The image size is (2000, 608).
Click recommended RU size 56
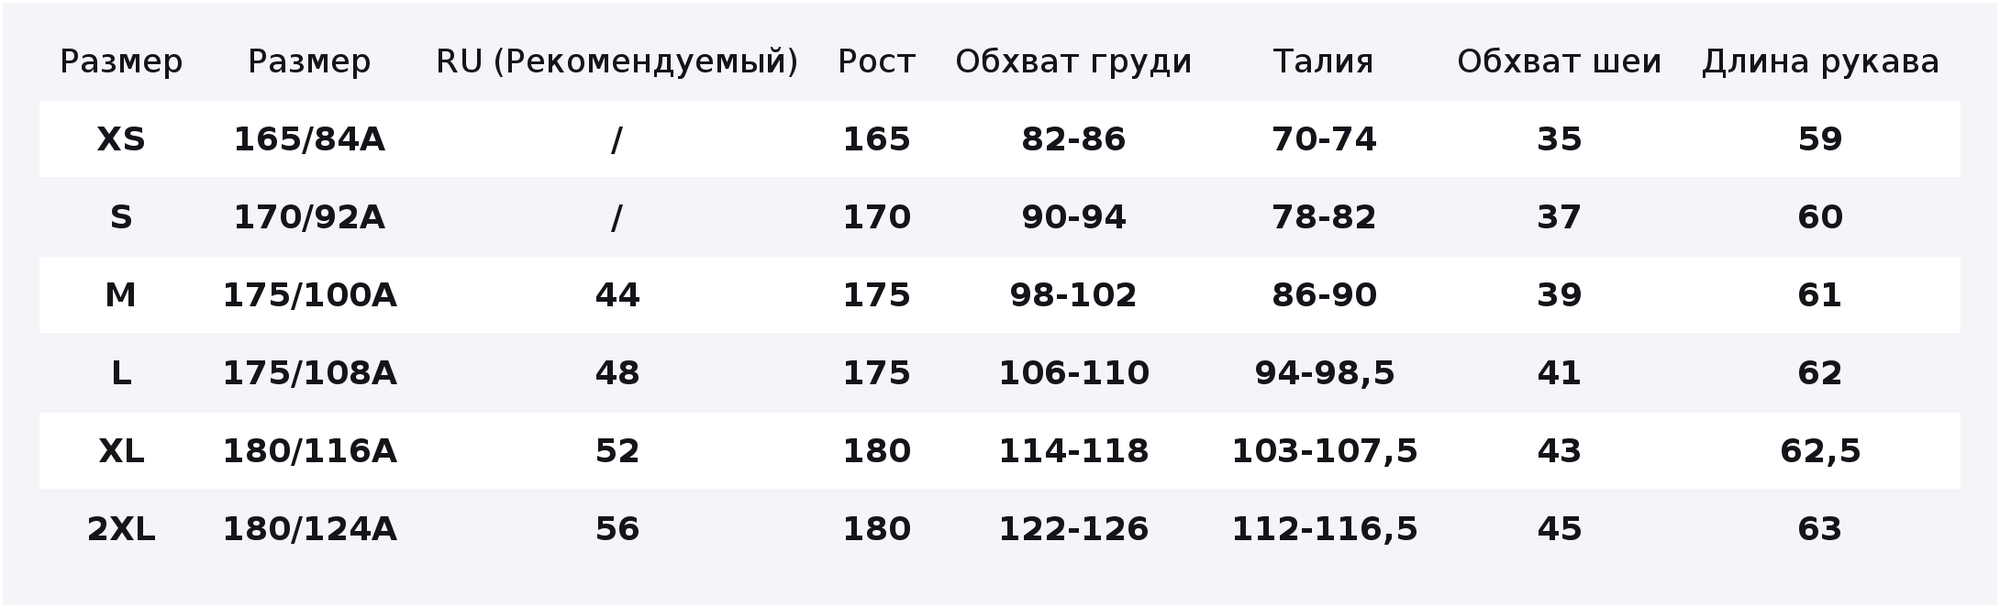pyautogui.click(x=617, y=529)
